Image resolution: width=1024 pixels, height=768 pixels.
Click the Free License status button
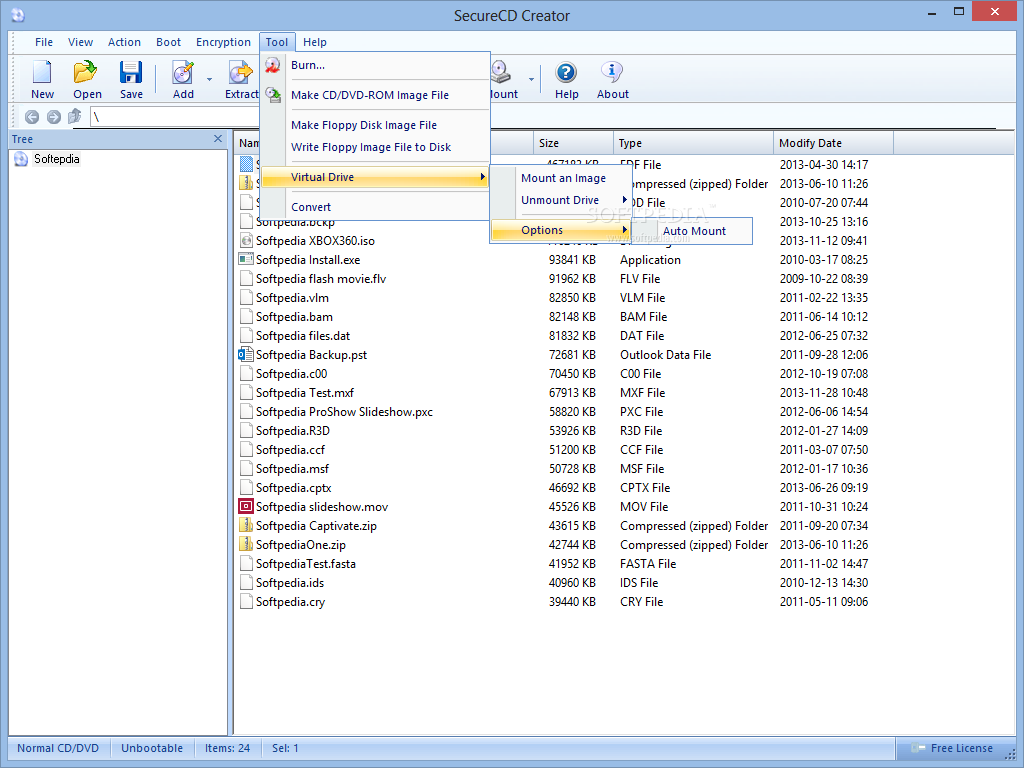tap(953, 748)
